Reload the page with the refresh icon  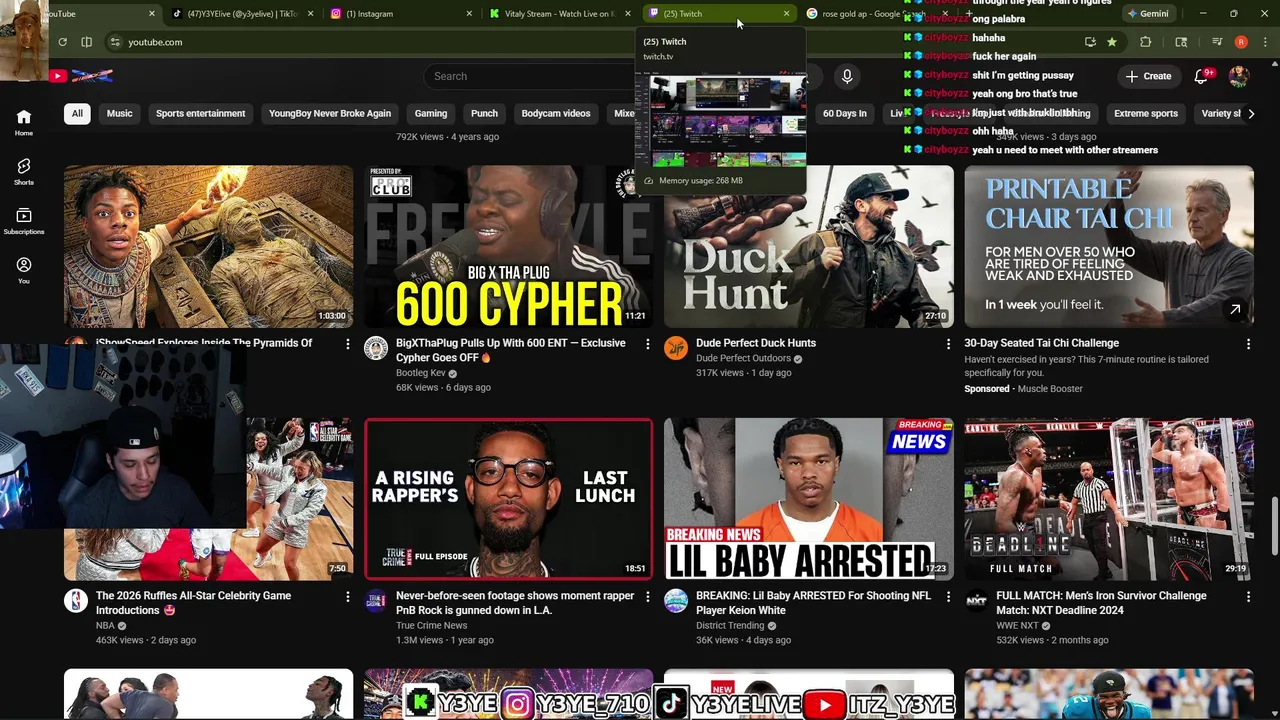click(x=62, y=42)
